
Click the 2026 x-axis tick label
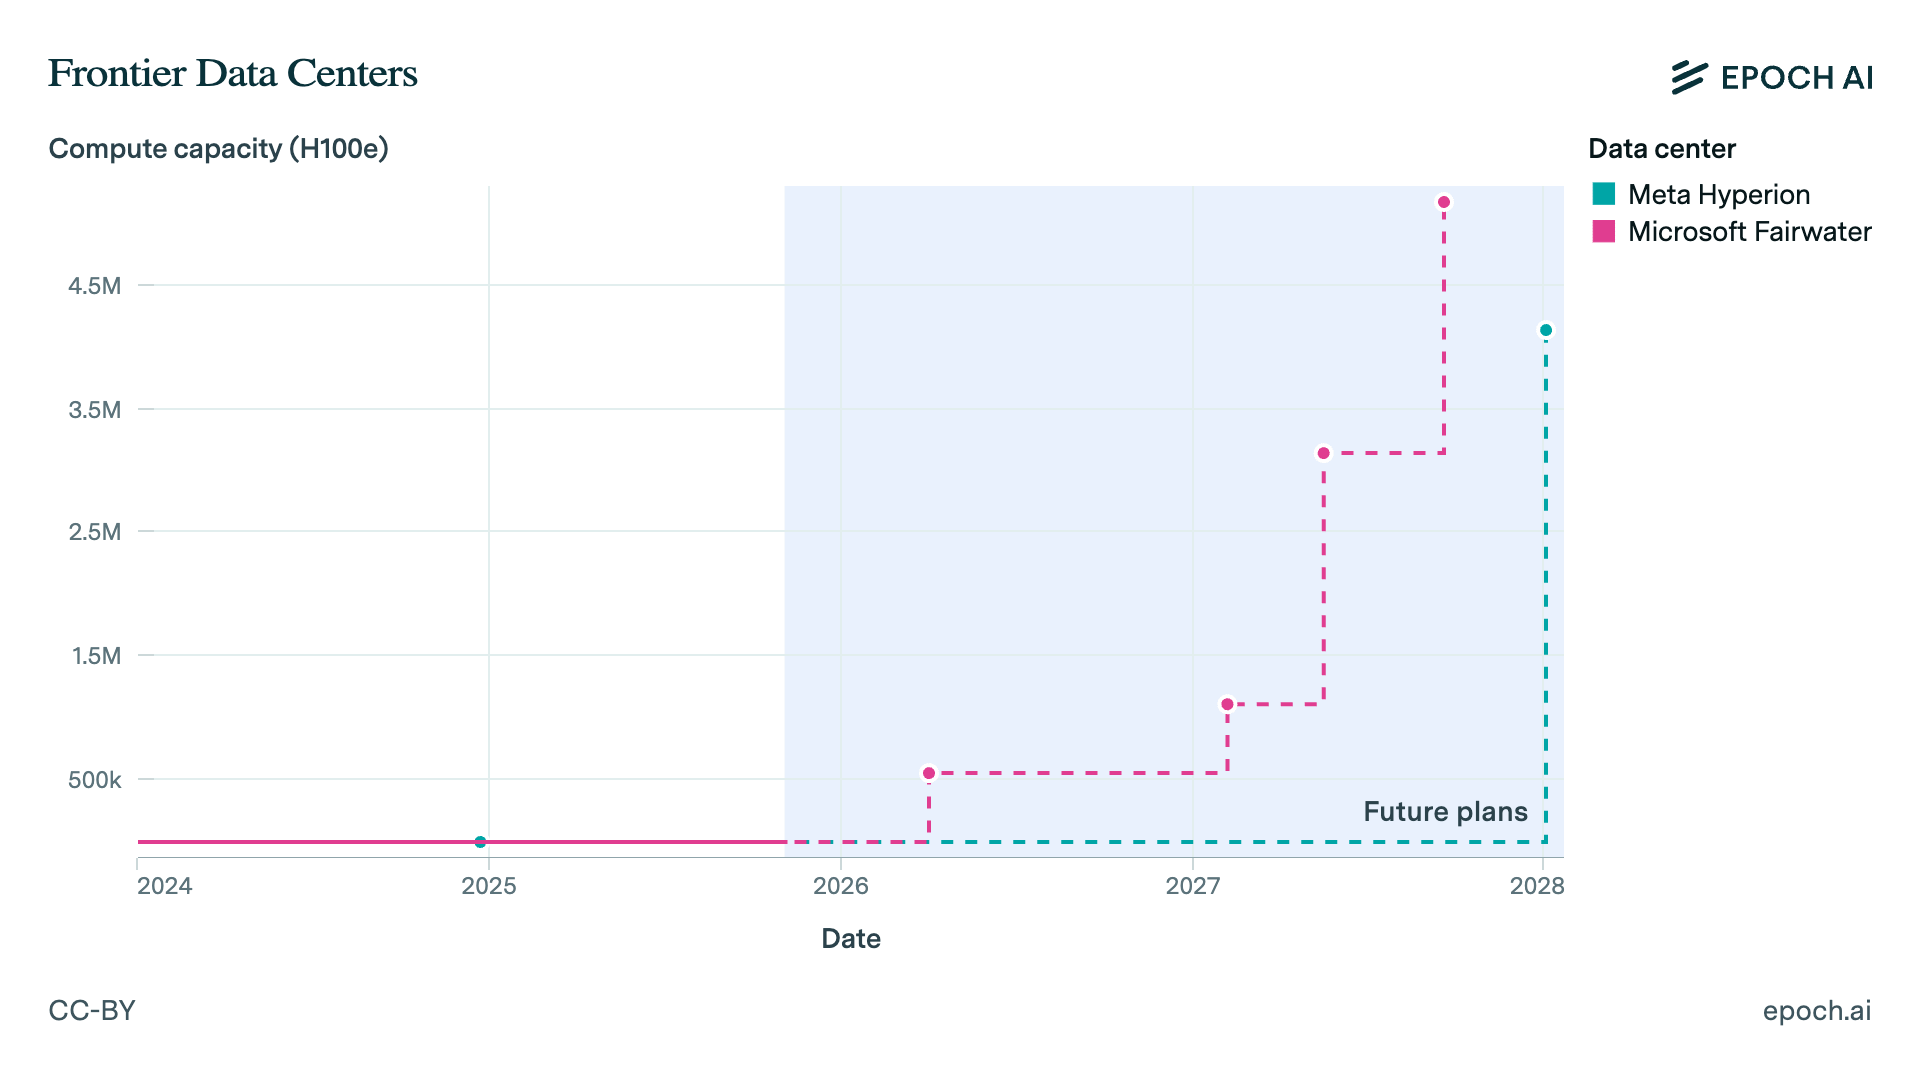click(x=841, y=886)
